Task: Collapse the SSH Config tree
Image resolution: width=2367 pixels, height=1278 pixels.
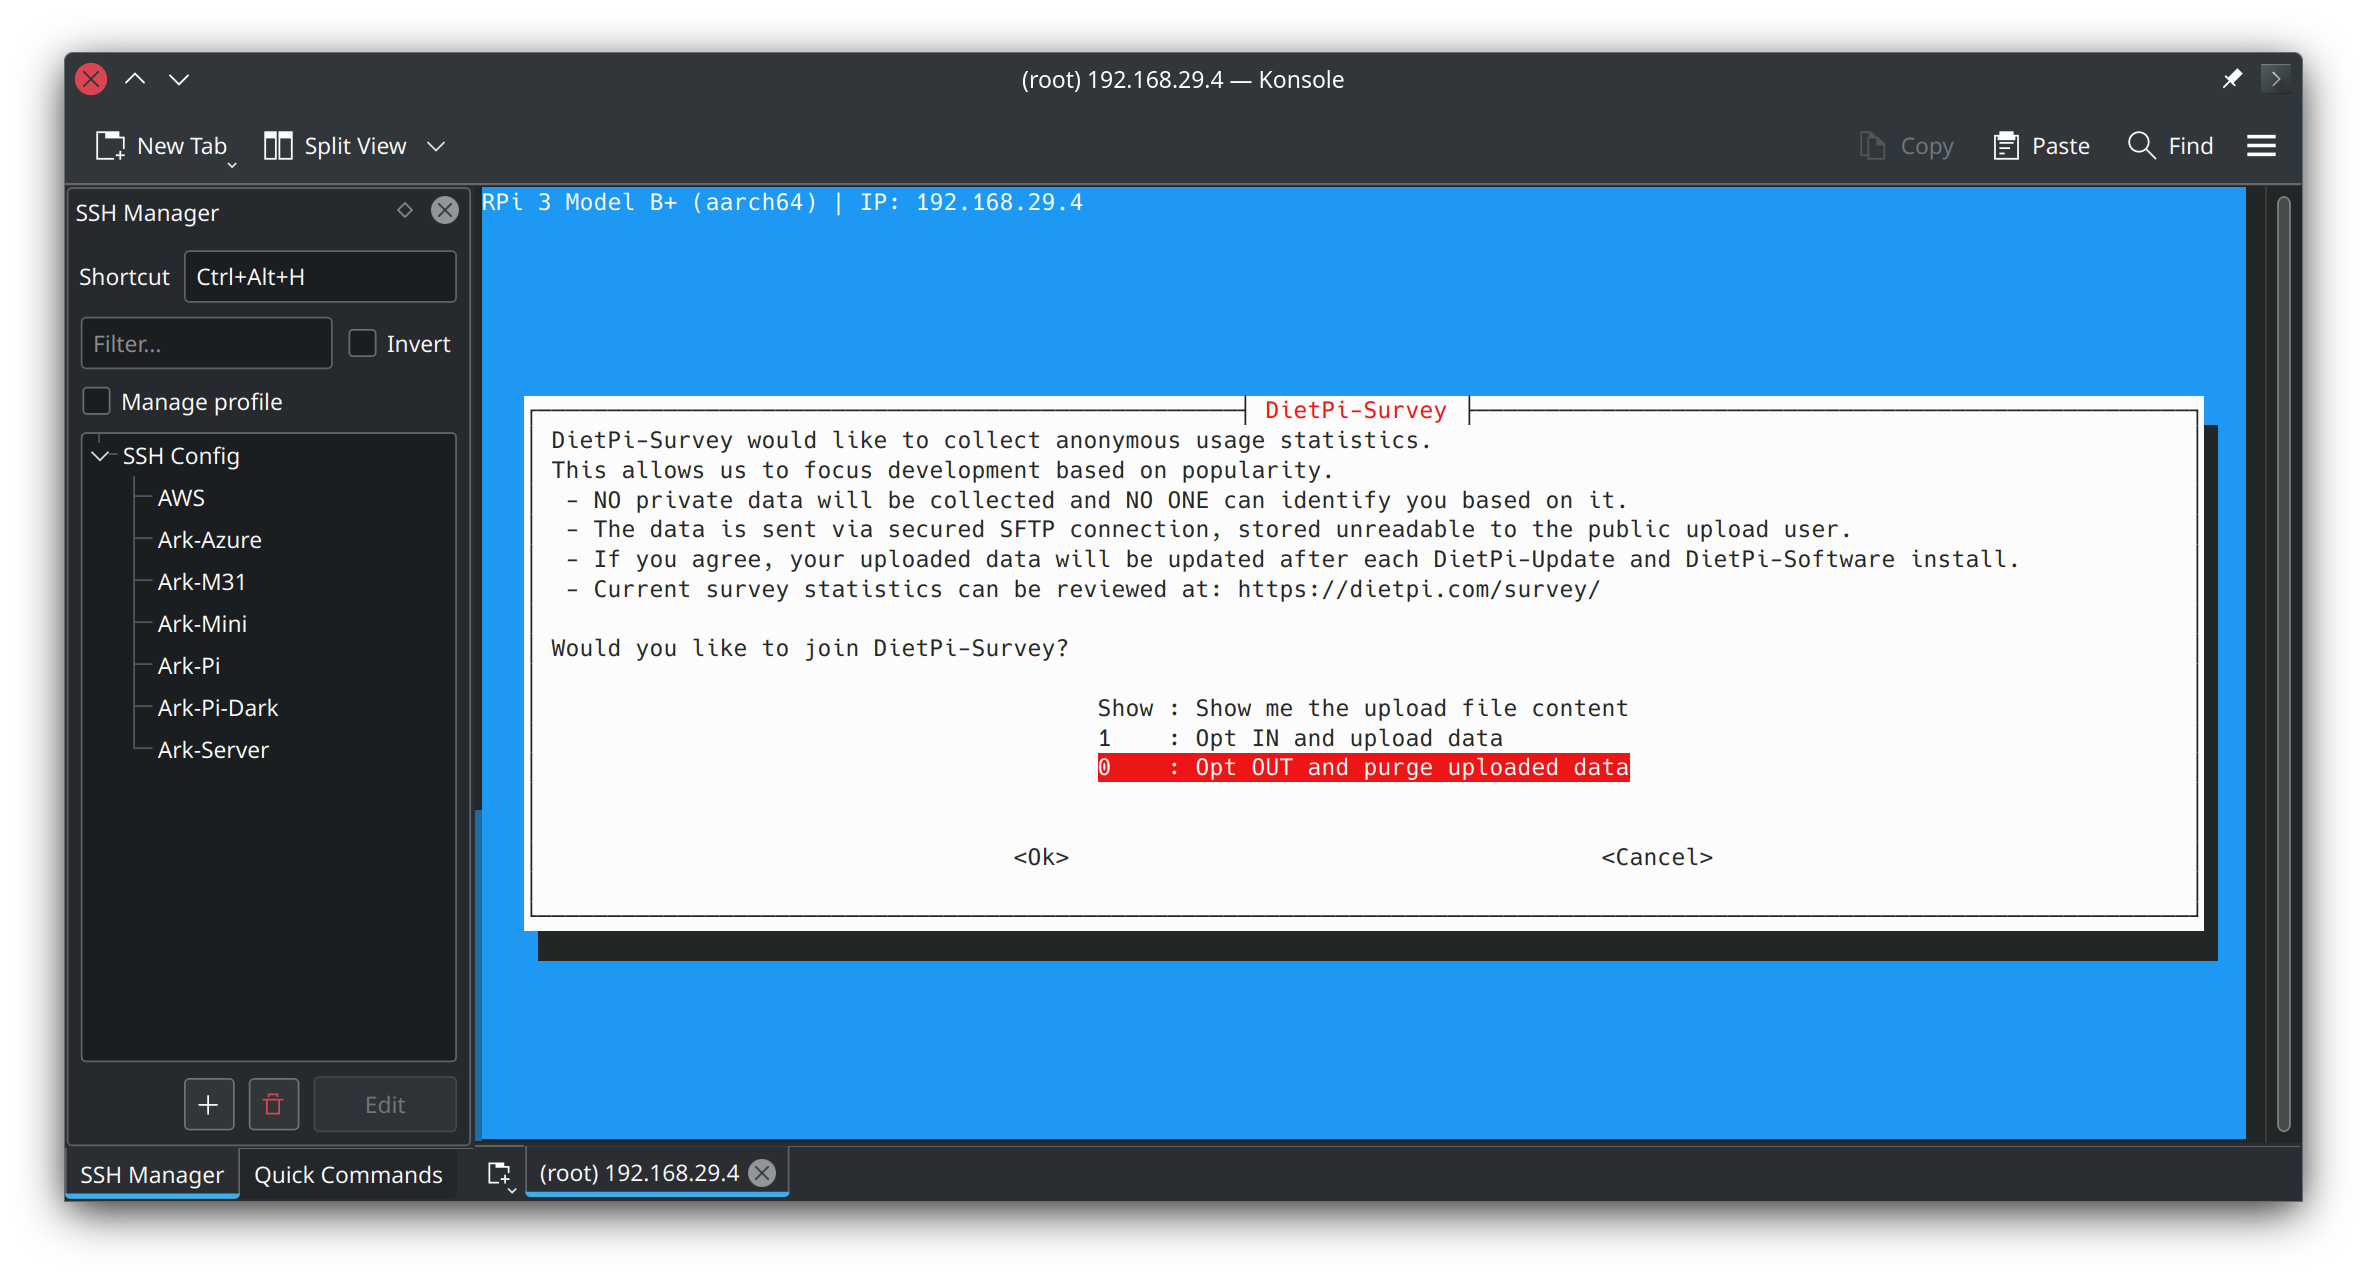Action: pos(100,456)
